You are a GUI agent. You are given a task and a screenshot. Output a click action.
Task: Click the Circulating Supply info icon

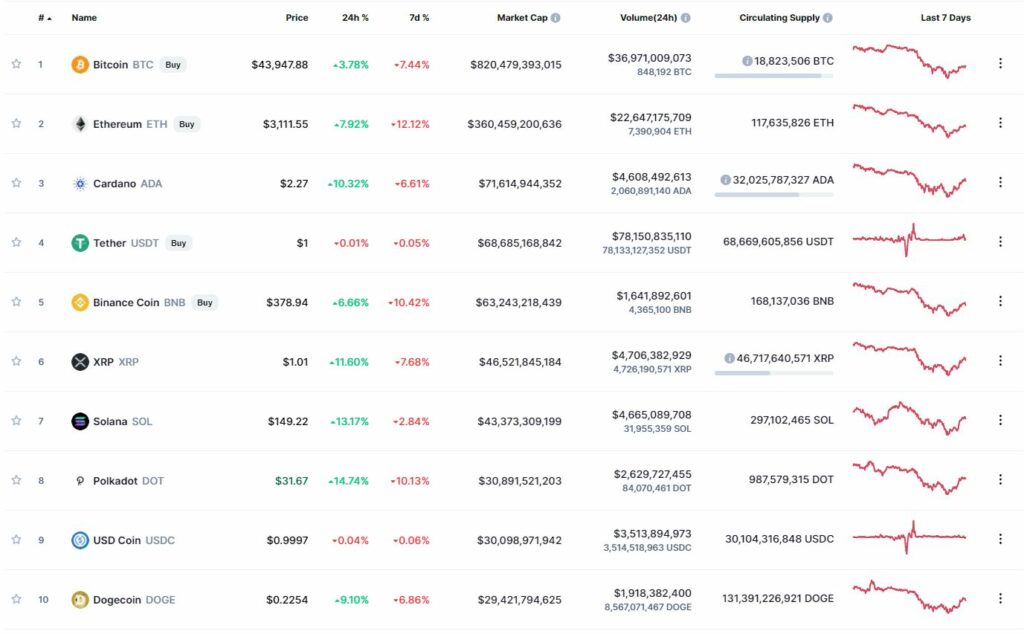pyautogui.click(x=827, y=18)
